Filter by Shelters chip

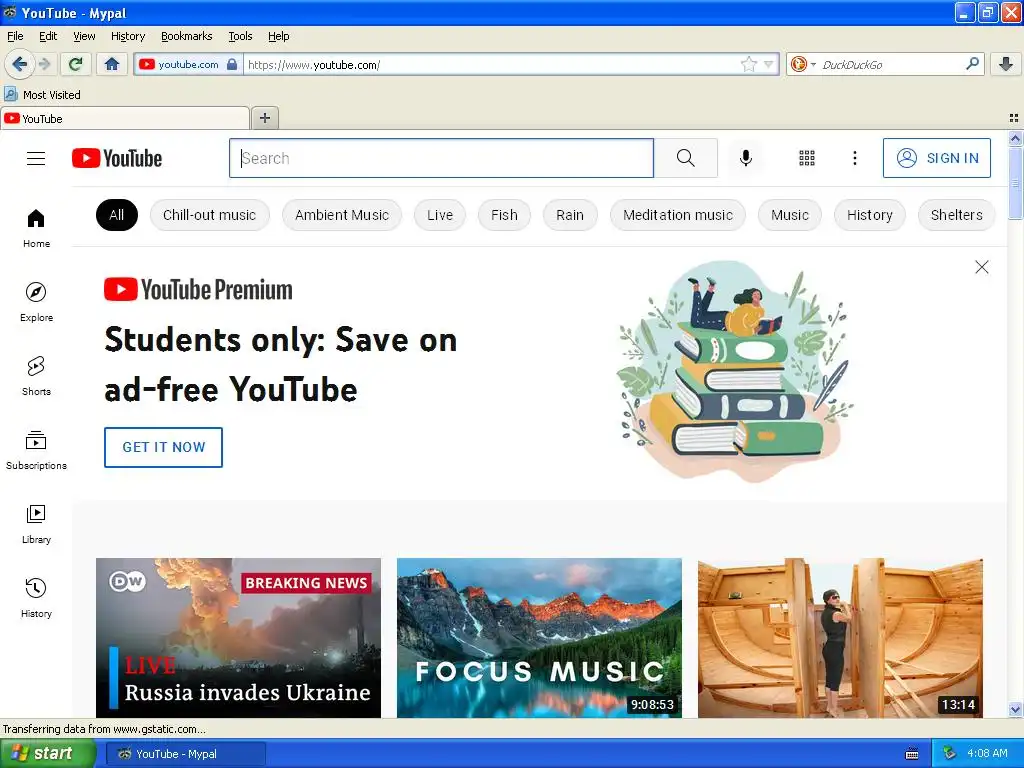[956, 215]
